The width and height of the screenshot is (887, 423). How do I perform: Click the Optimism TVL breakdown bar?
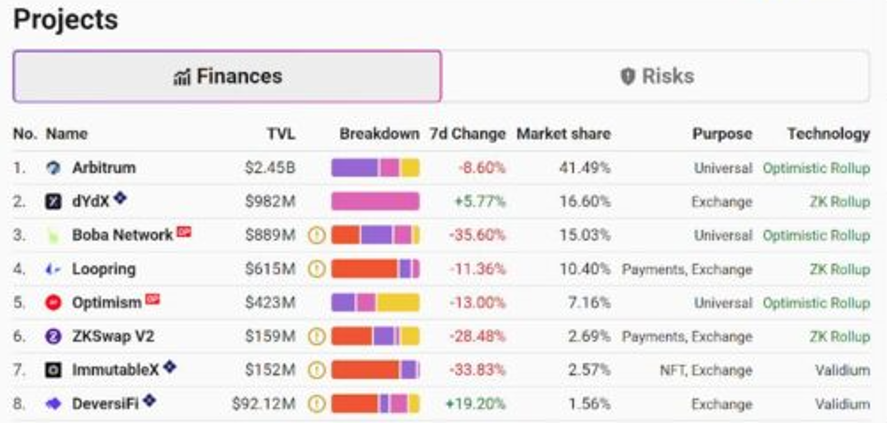click(375, 303)
